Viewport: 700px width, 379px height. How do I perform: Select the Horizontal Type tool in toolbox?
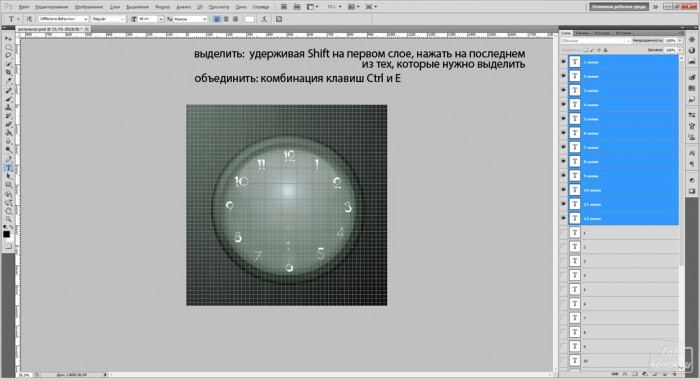pyautogui.click(x=8, y=168)
